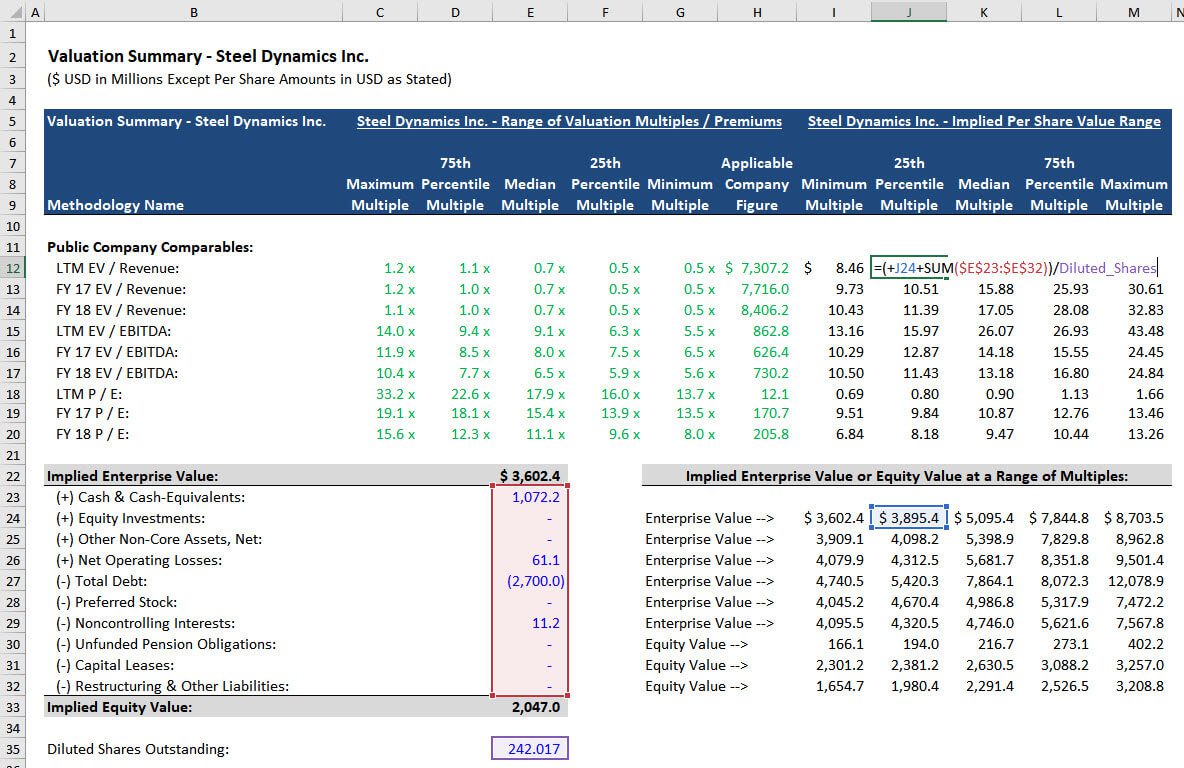The width and height of the screenshot is (1184, 768).
Task: Click the Diluted Shares Outstanding value 242.017
Action: pyautogui.click(x=529, y=747)
